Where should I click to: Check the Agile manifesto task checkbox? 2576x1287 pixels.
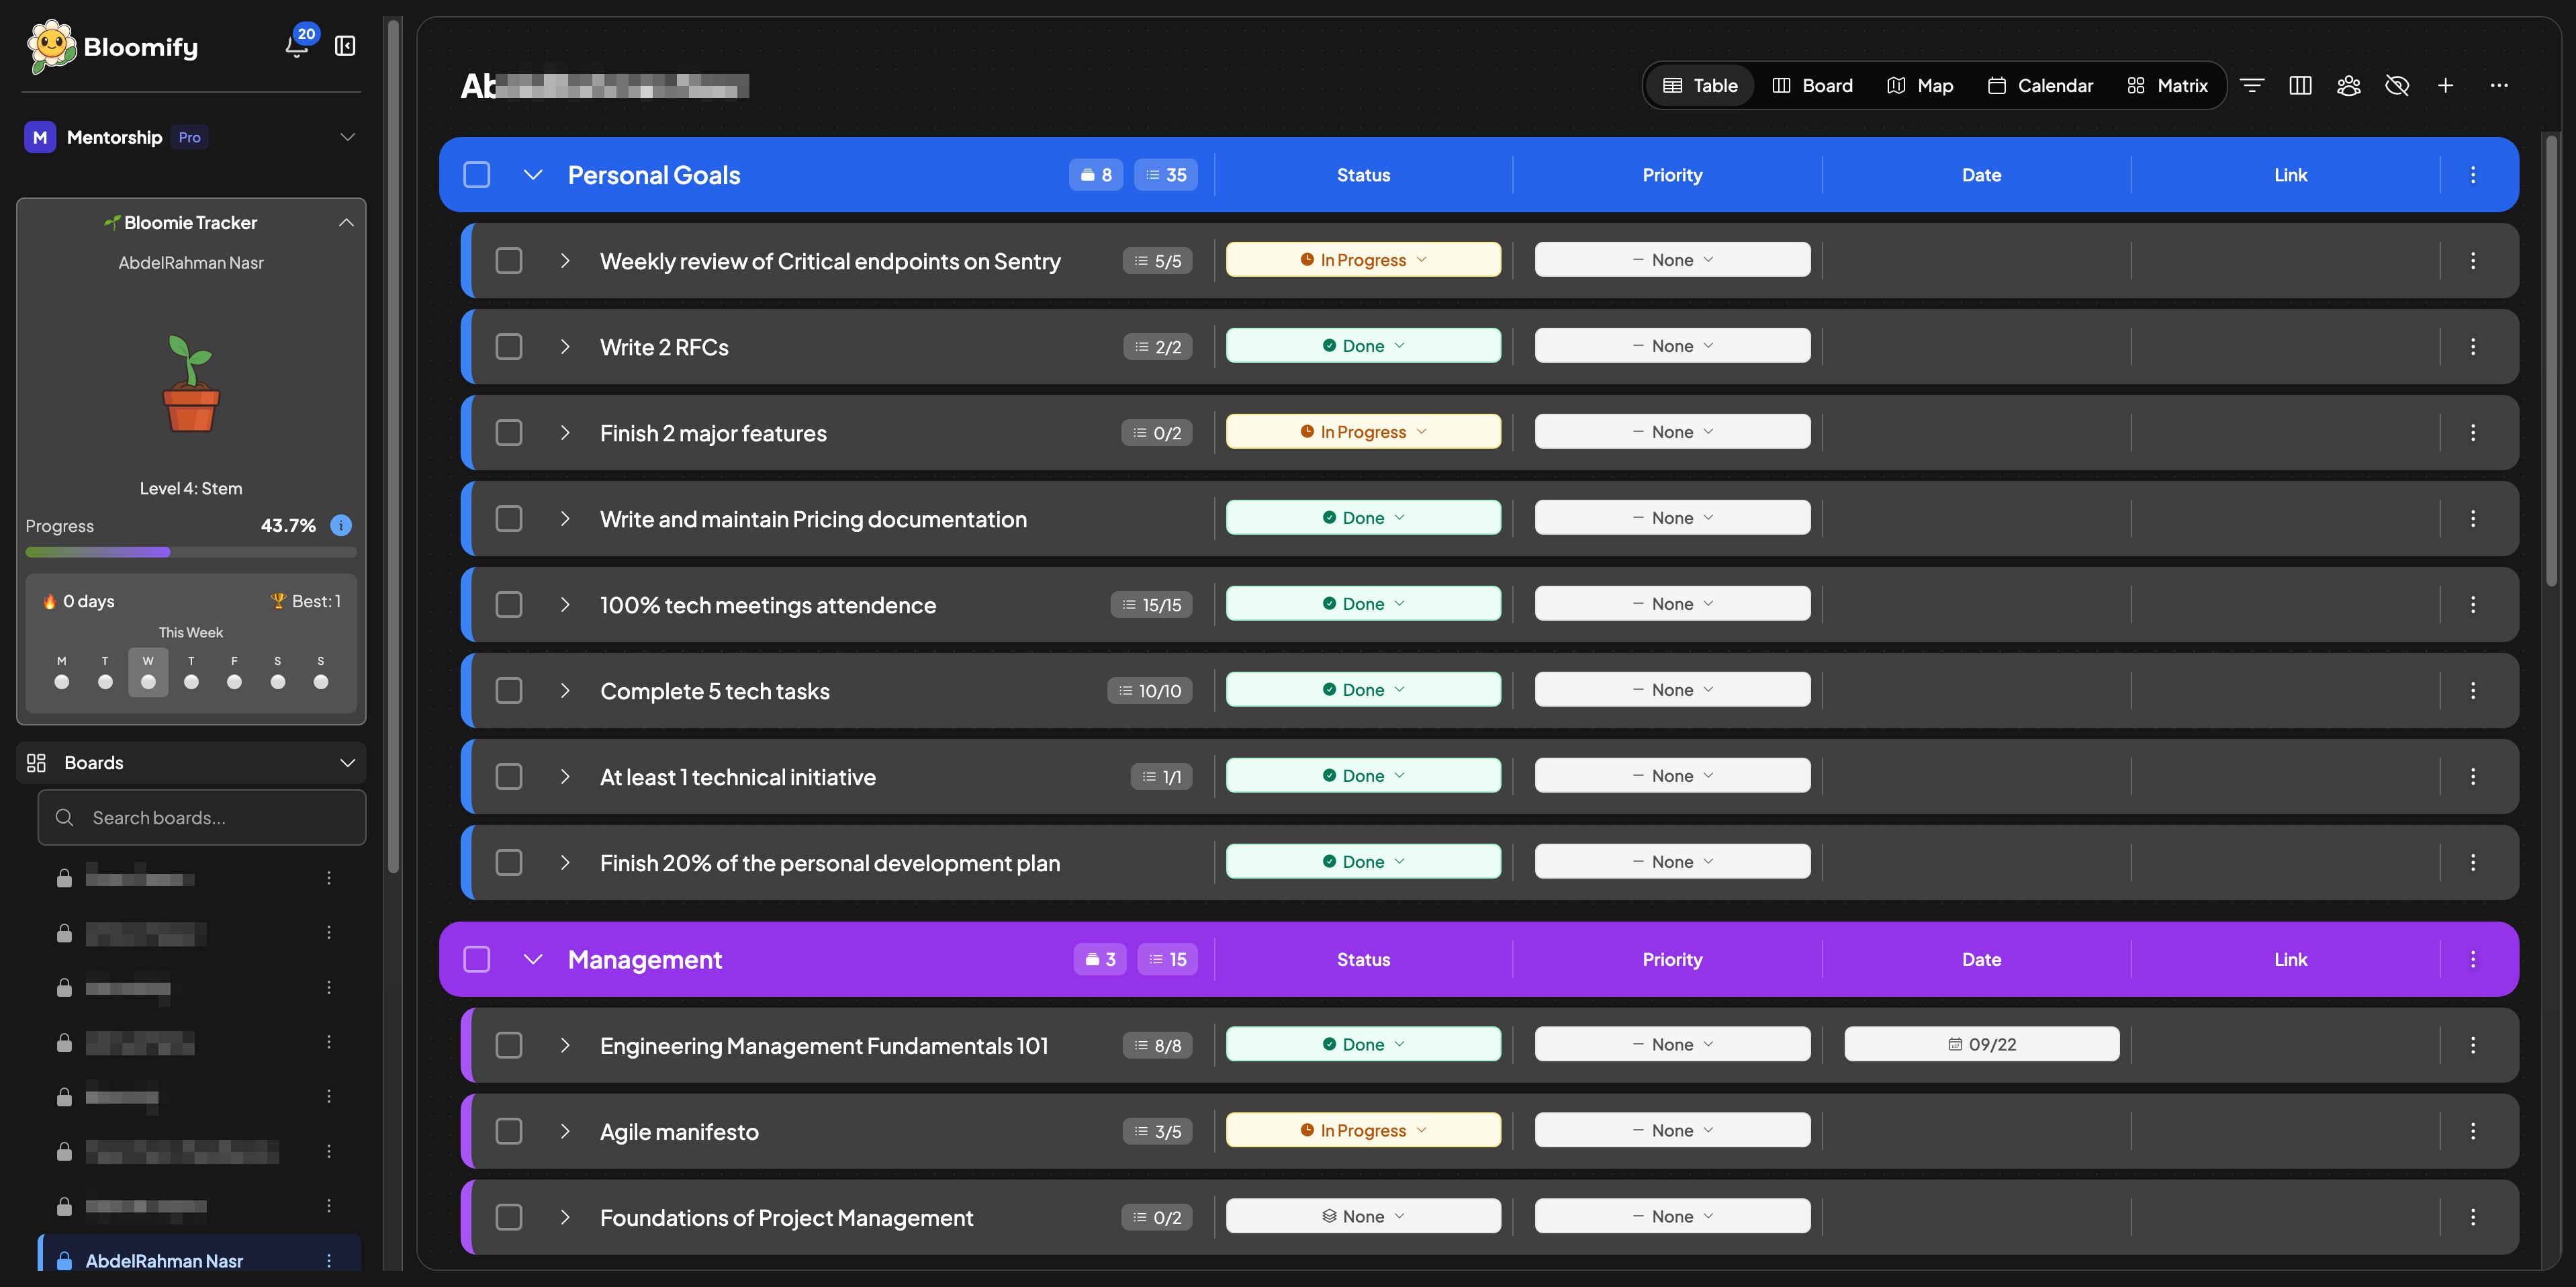(509, 1131)
